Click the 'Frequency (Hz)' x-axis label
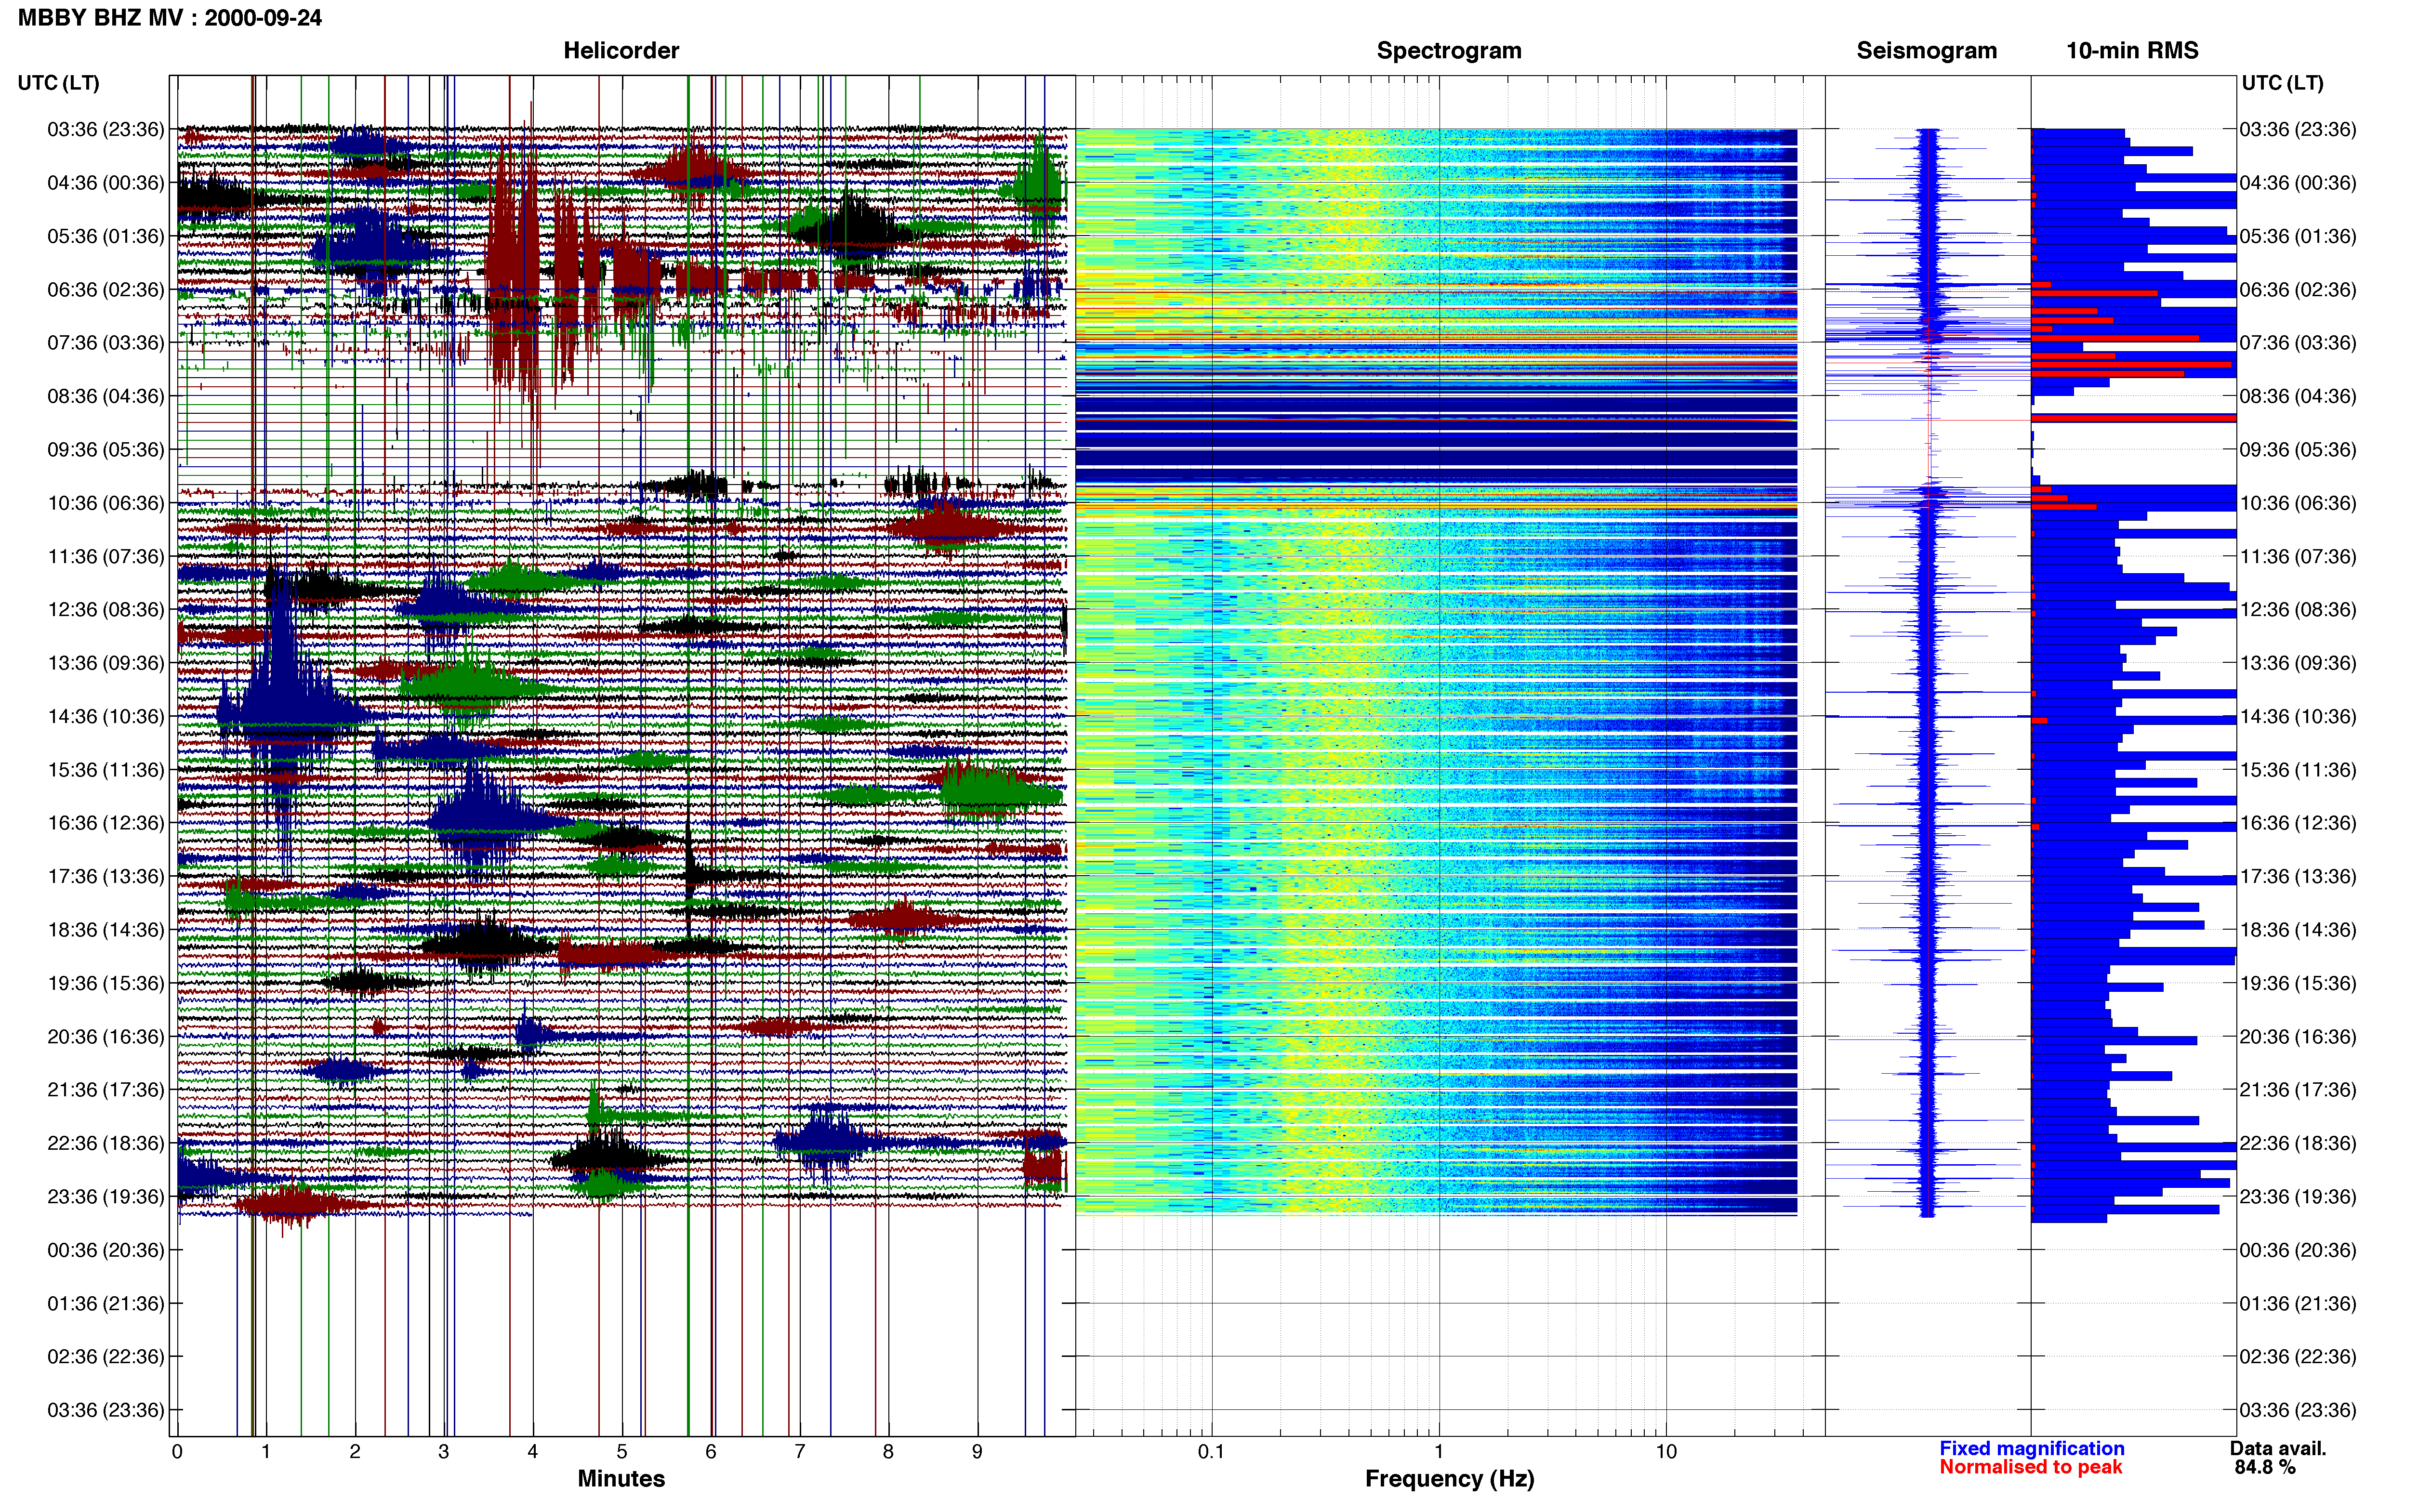2418x1512 pixels. click(1449, 1479)
